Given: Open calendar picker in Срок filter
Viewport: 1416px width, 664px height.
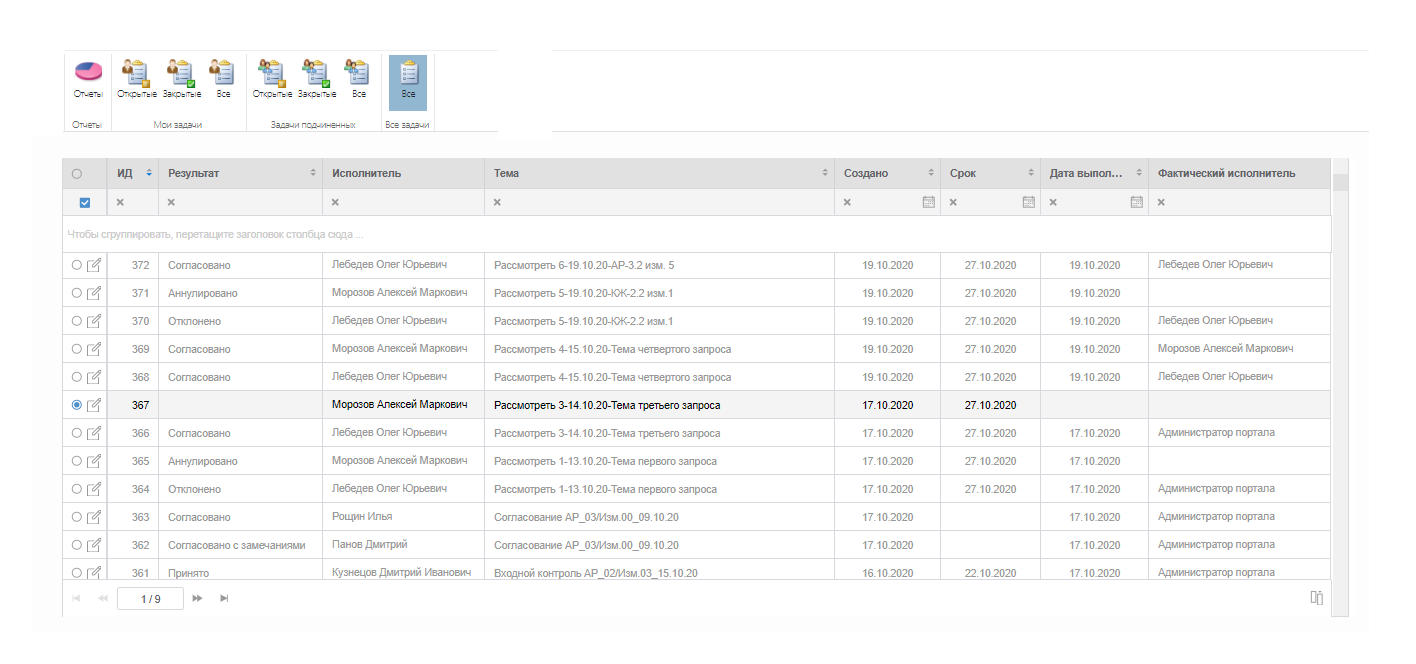Looking at the screenshot, I should pos(1028,202).
